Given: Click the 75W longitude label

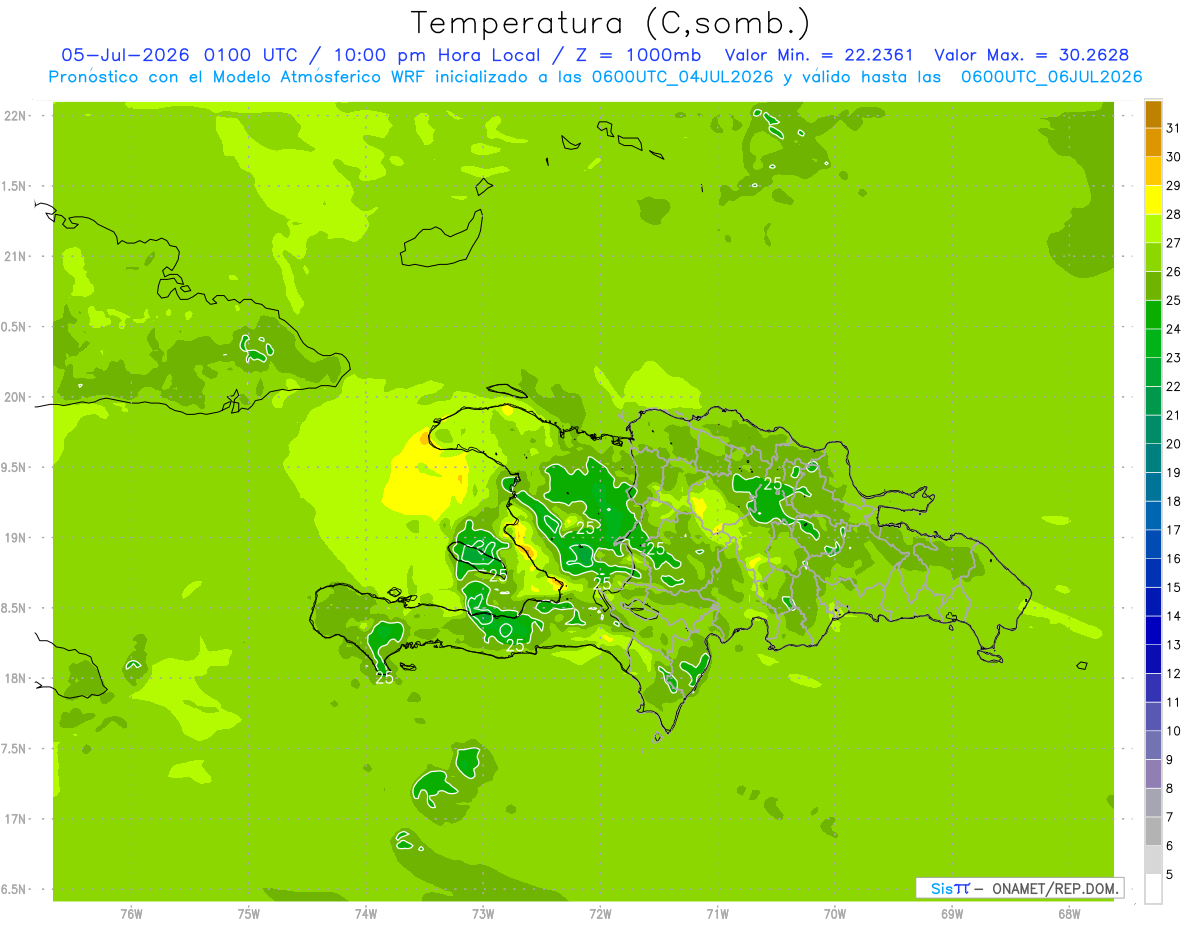Looking at the screenshot, I should pyautogui.click(x=248, y=914).
